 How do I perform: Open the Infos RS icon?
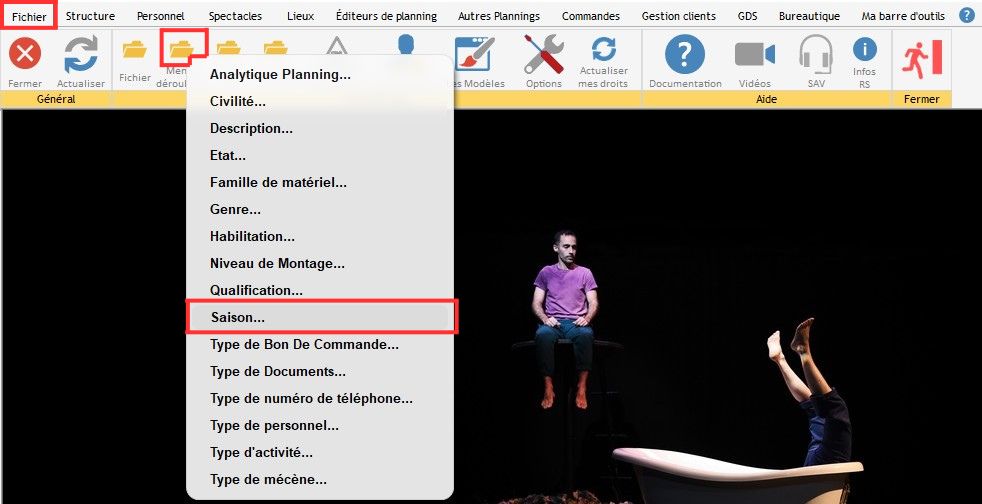click(864, 50)
